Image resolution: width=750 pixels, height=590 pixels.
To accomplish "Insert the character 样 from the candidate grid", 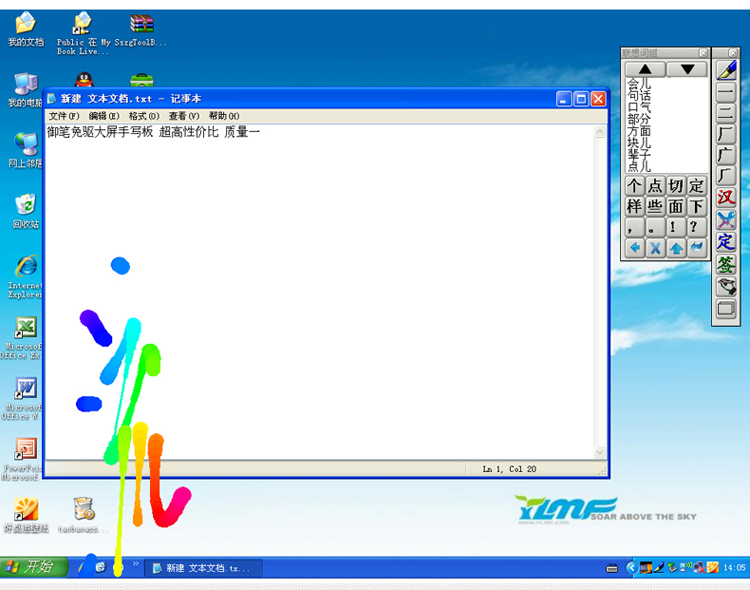I will pyautogui.click(x=635, y=206).
